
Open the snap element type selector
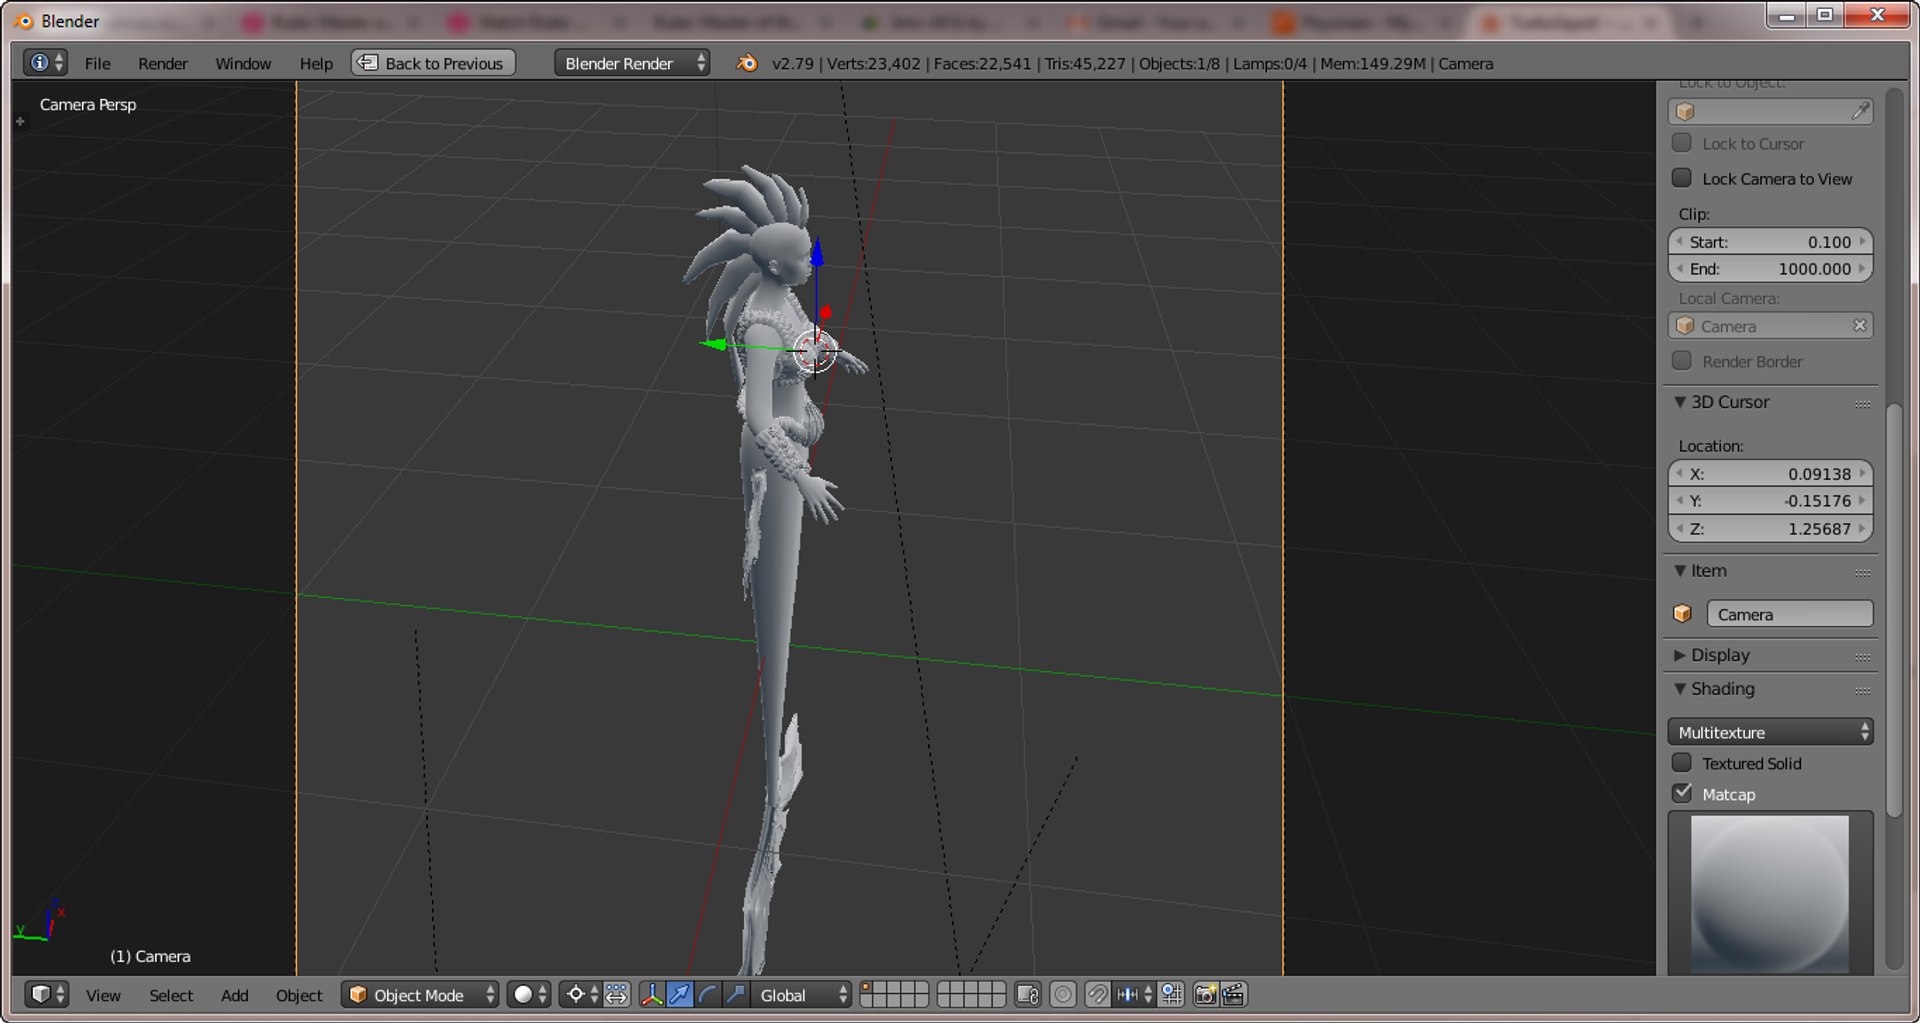coord(1134,995)
